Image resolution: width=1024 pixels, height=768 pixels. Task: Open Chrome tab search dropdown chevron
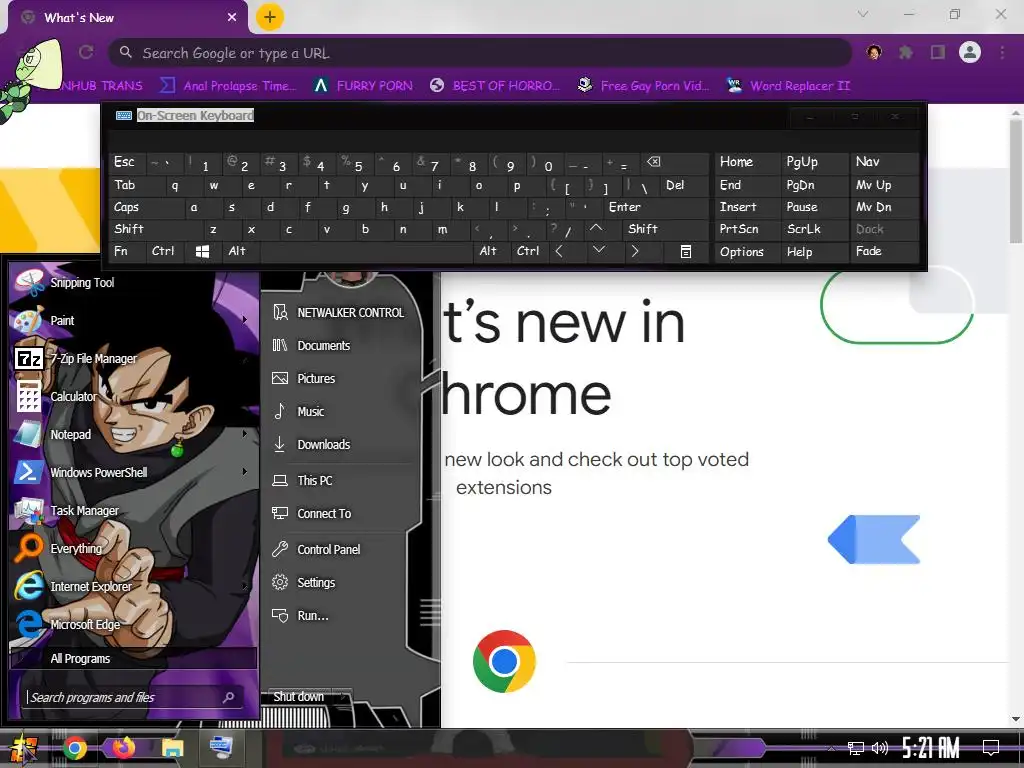point(863,14)
